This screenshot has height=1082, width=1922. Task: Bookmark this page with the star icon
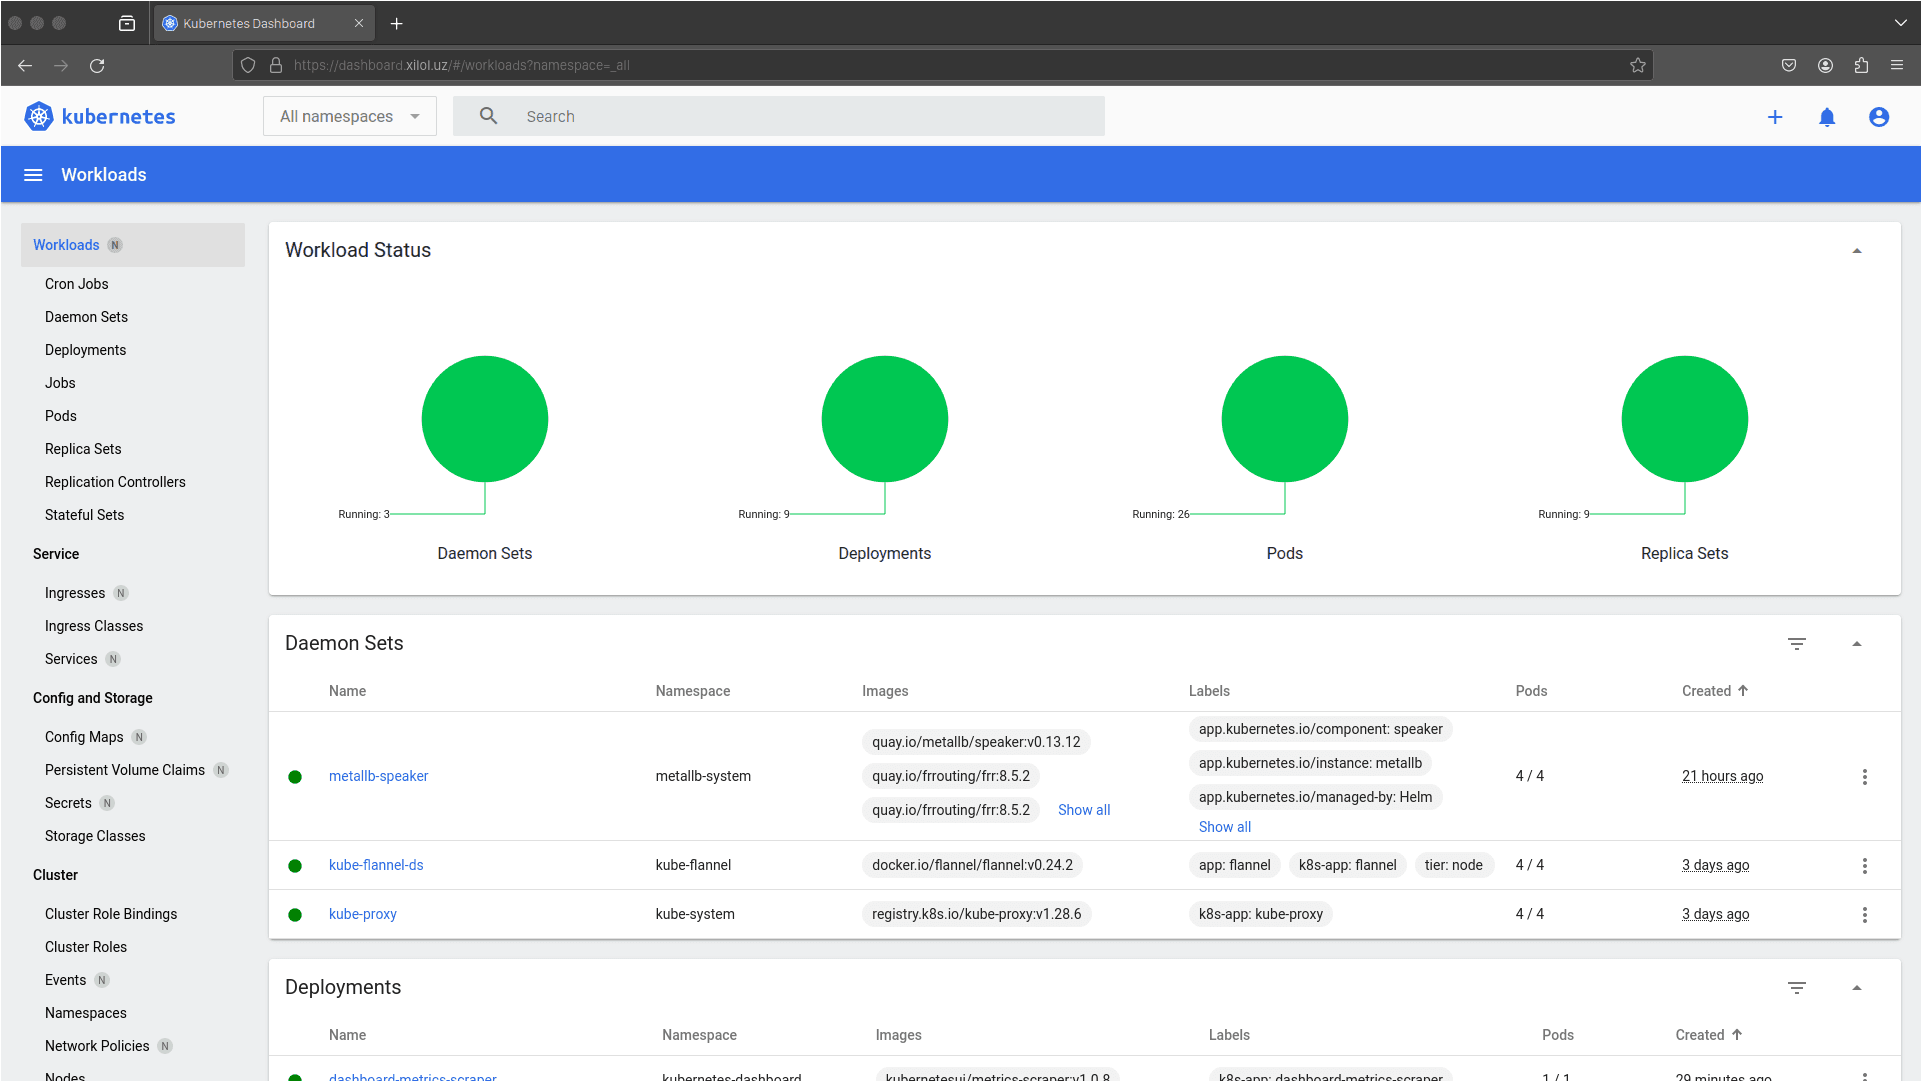pyautogui.click(x=1638, y=65)
